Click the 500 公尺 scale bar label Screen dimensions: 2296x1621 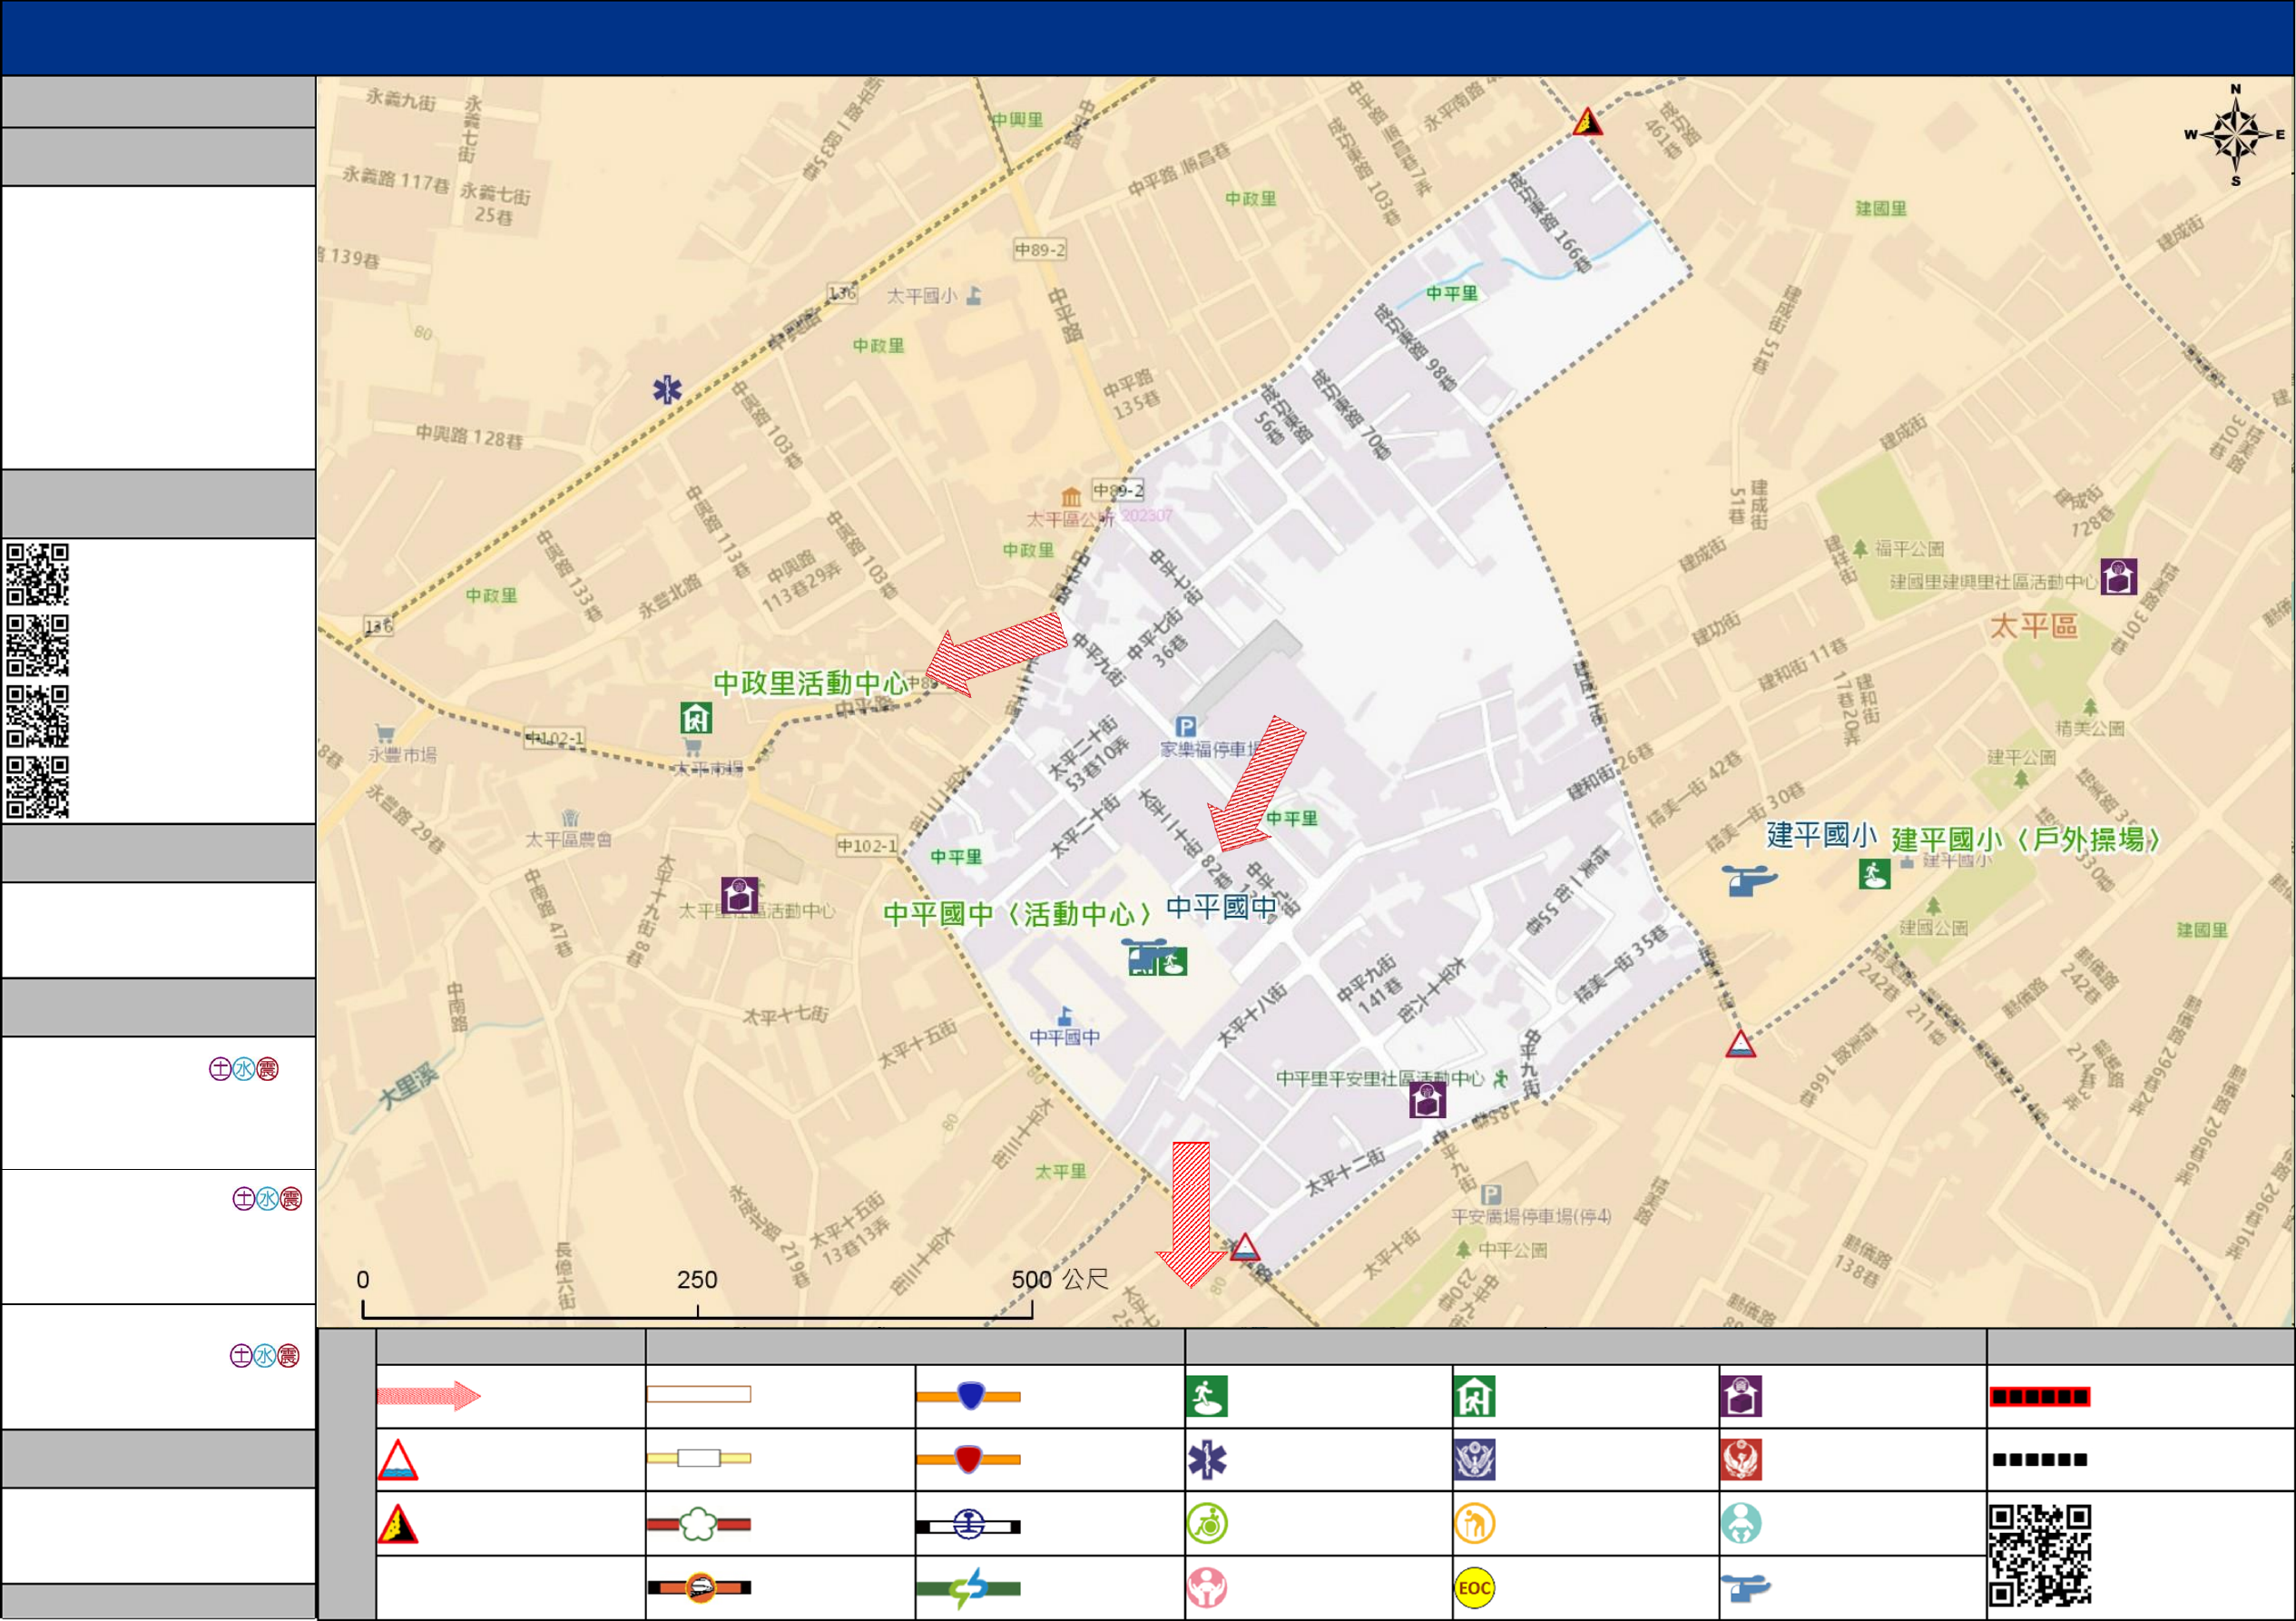pyautogui.click(x=1060, y=1279)
